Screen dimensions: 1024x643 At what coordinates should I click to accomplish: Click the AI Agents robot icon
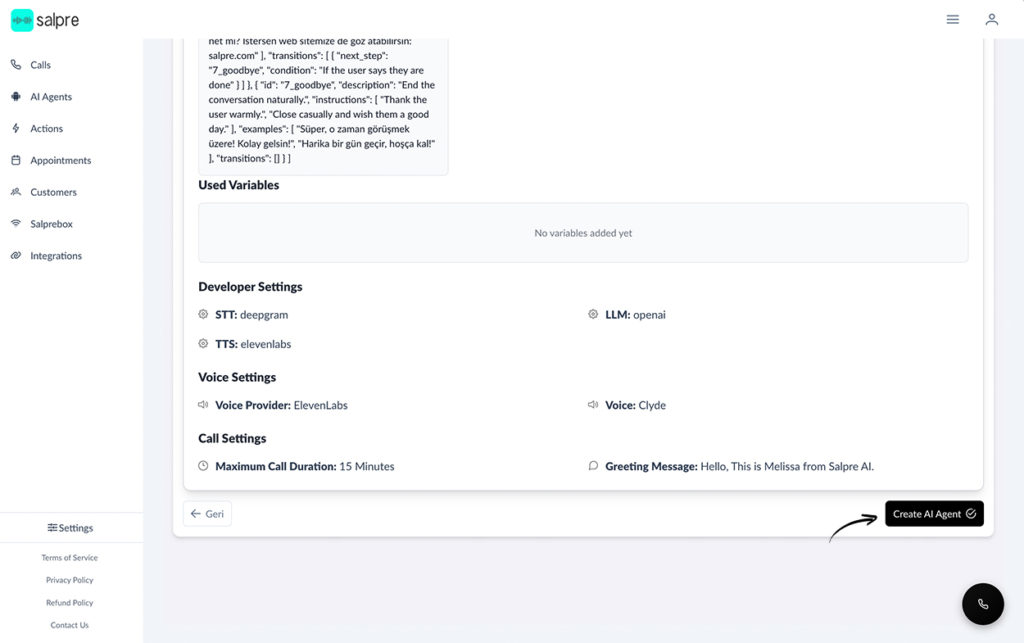[x=16, y=97]
